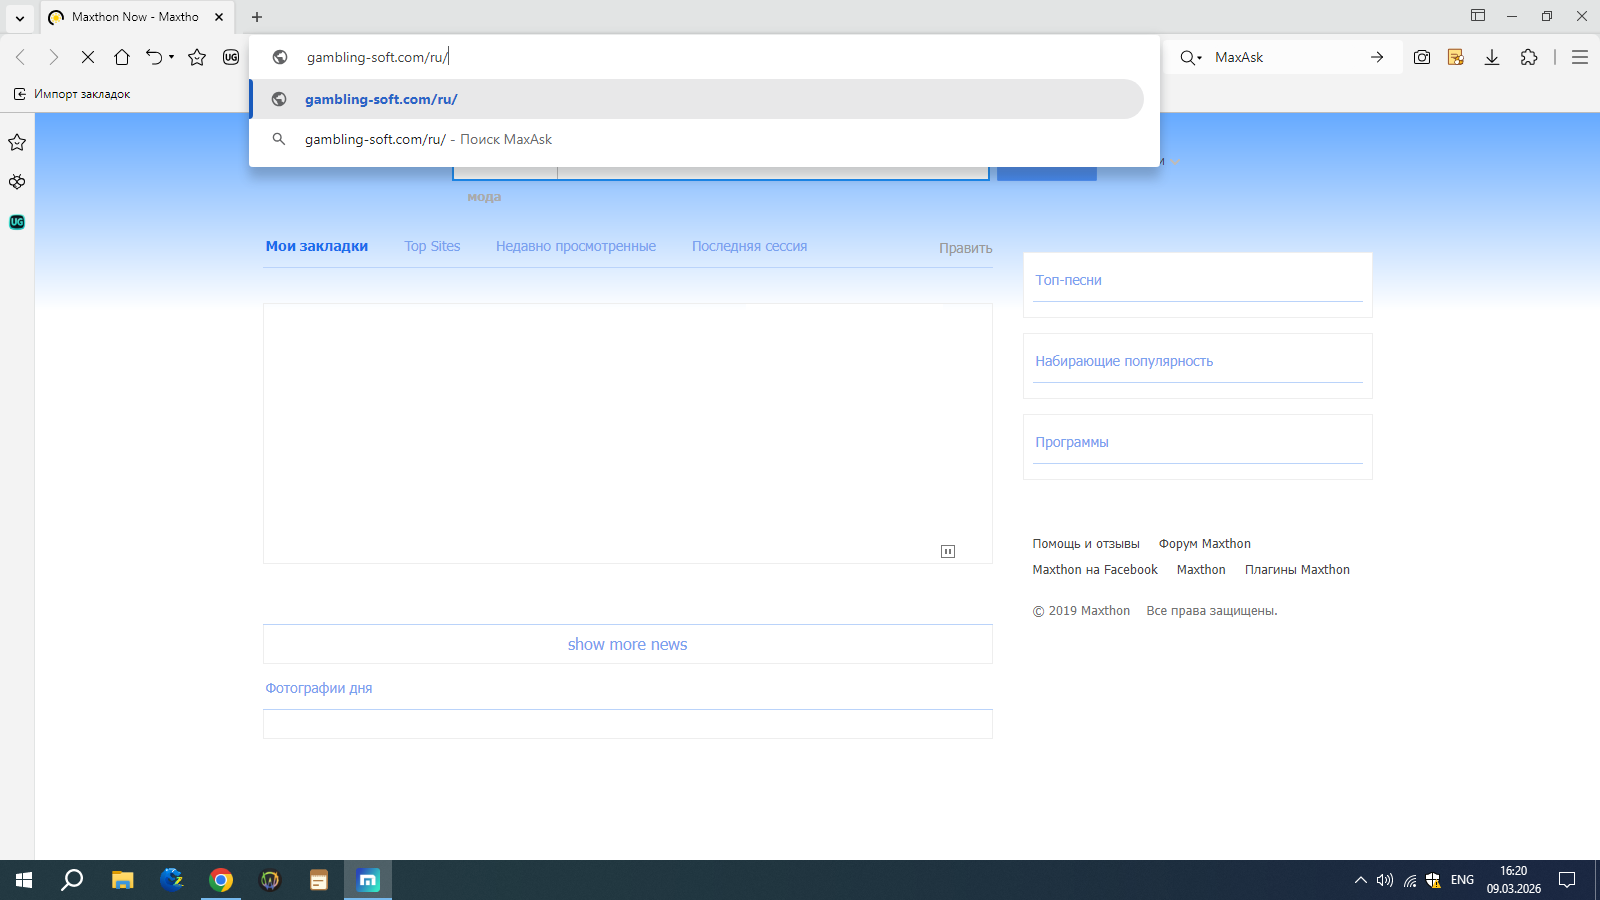Select the gambling-soft.com/ru/ URL suggestion

pyautogui.click(x=697, y=99)
